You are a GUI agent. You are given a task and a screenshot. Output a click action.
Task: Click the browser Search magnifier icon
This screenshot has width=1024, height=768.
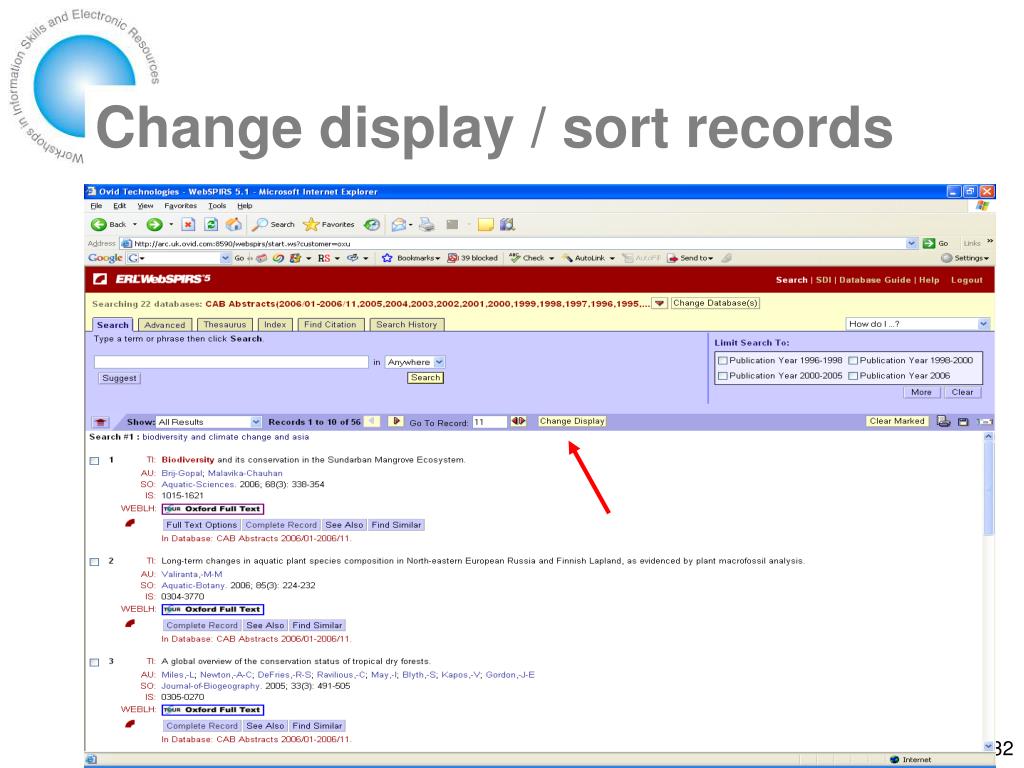[261, 224]
